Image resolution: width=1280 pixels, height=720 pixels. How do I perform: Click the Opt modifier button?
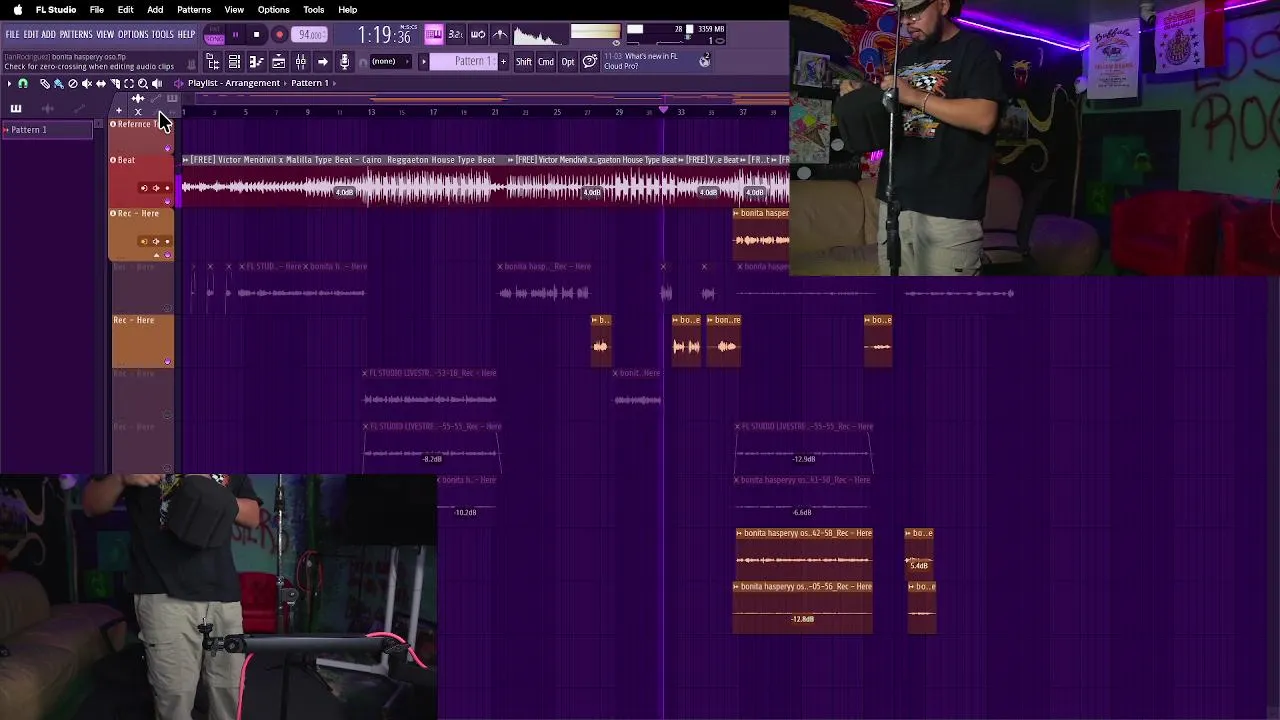tap(568, 62)
